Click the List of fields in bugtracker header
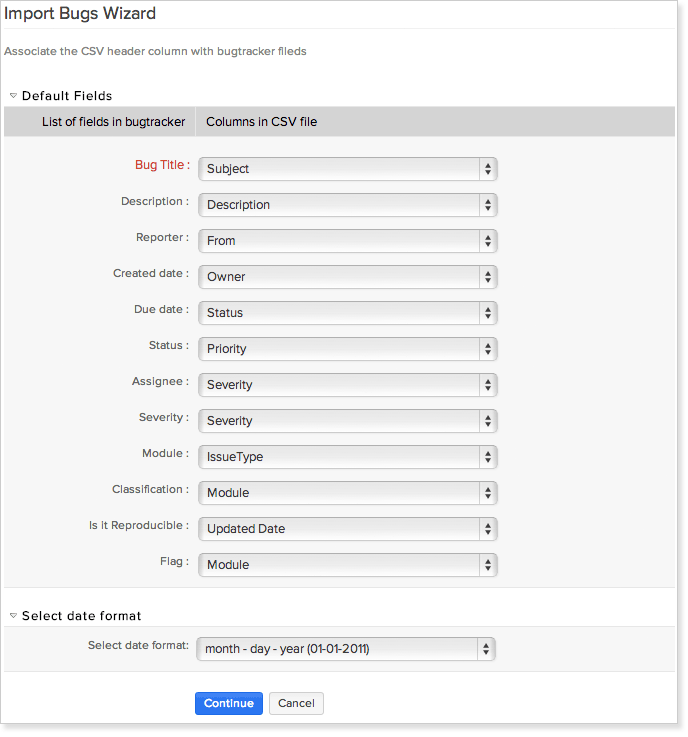Screen dimensions: 688x737 coord(113,122)
